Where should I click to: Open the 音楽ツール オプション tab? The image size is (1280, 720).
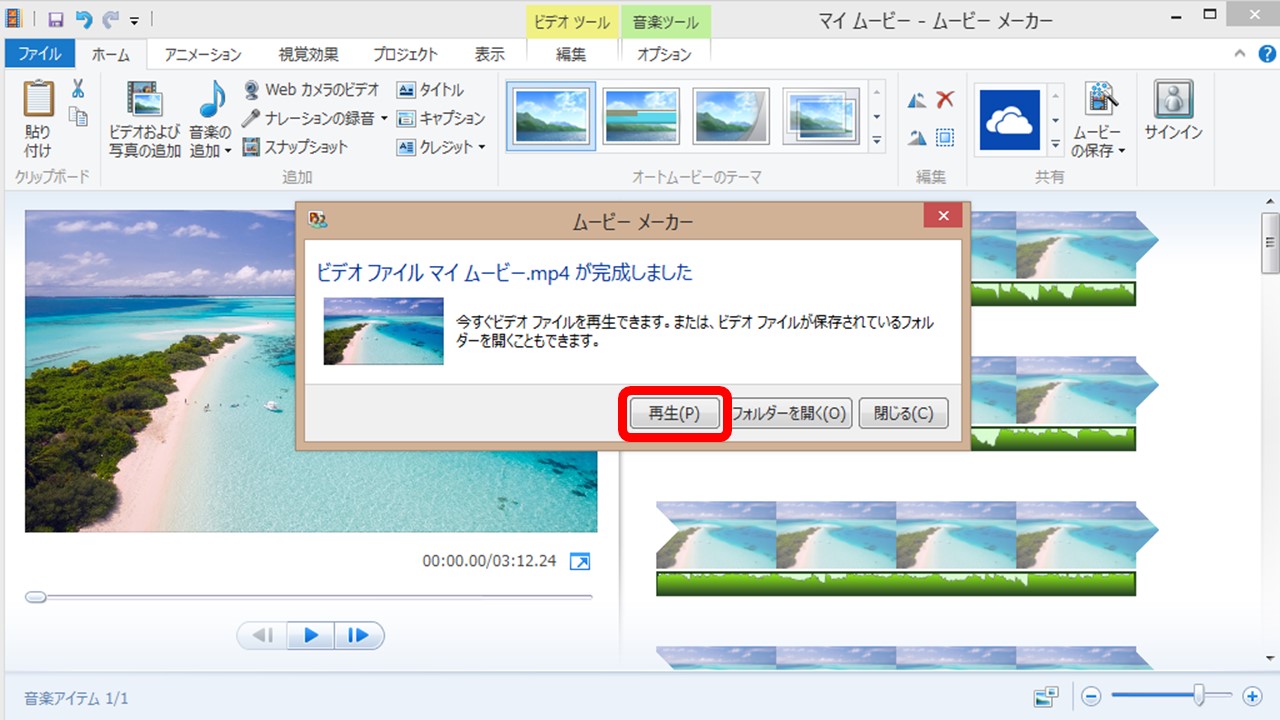(665, 54)
